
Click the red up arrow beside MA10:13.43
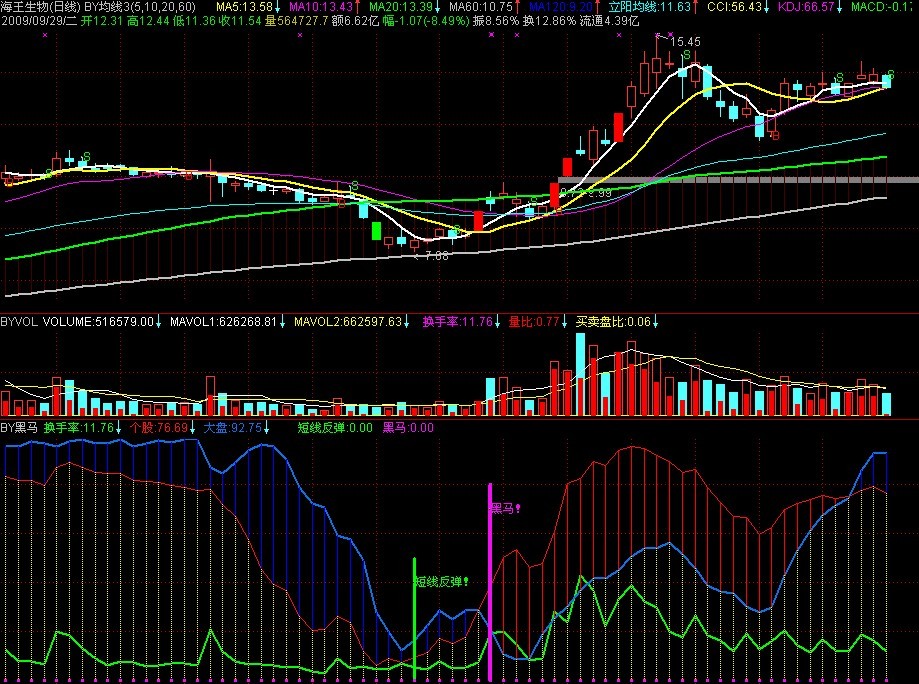point(358,7)
